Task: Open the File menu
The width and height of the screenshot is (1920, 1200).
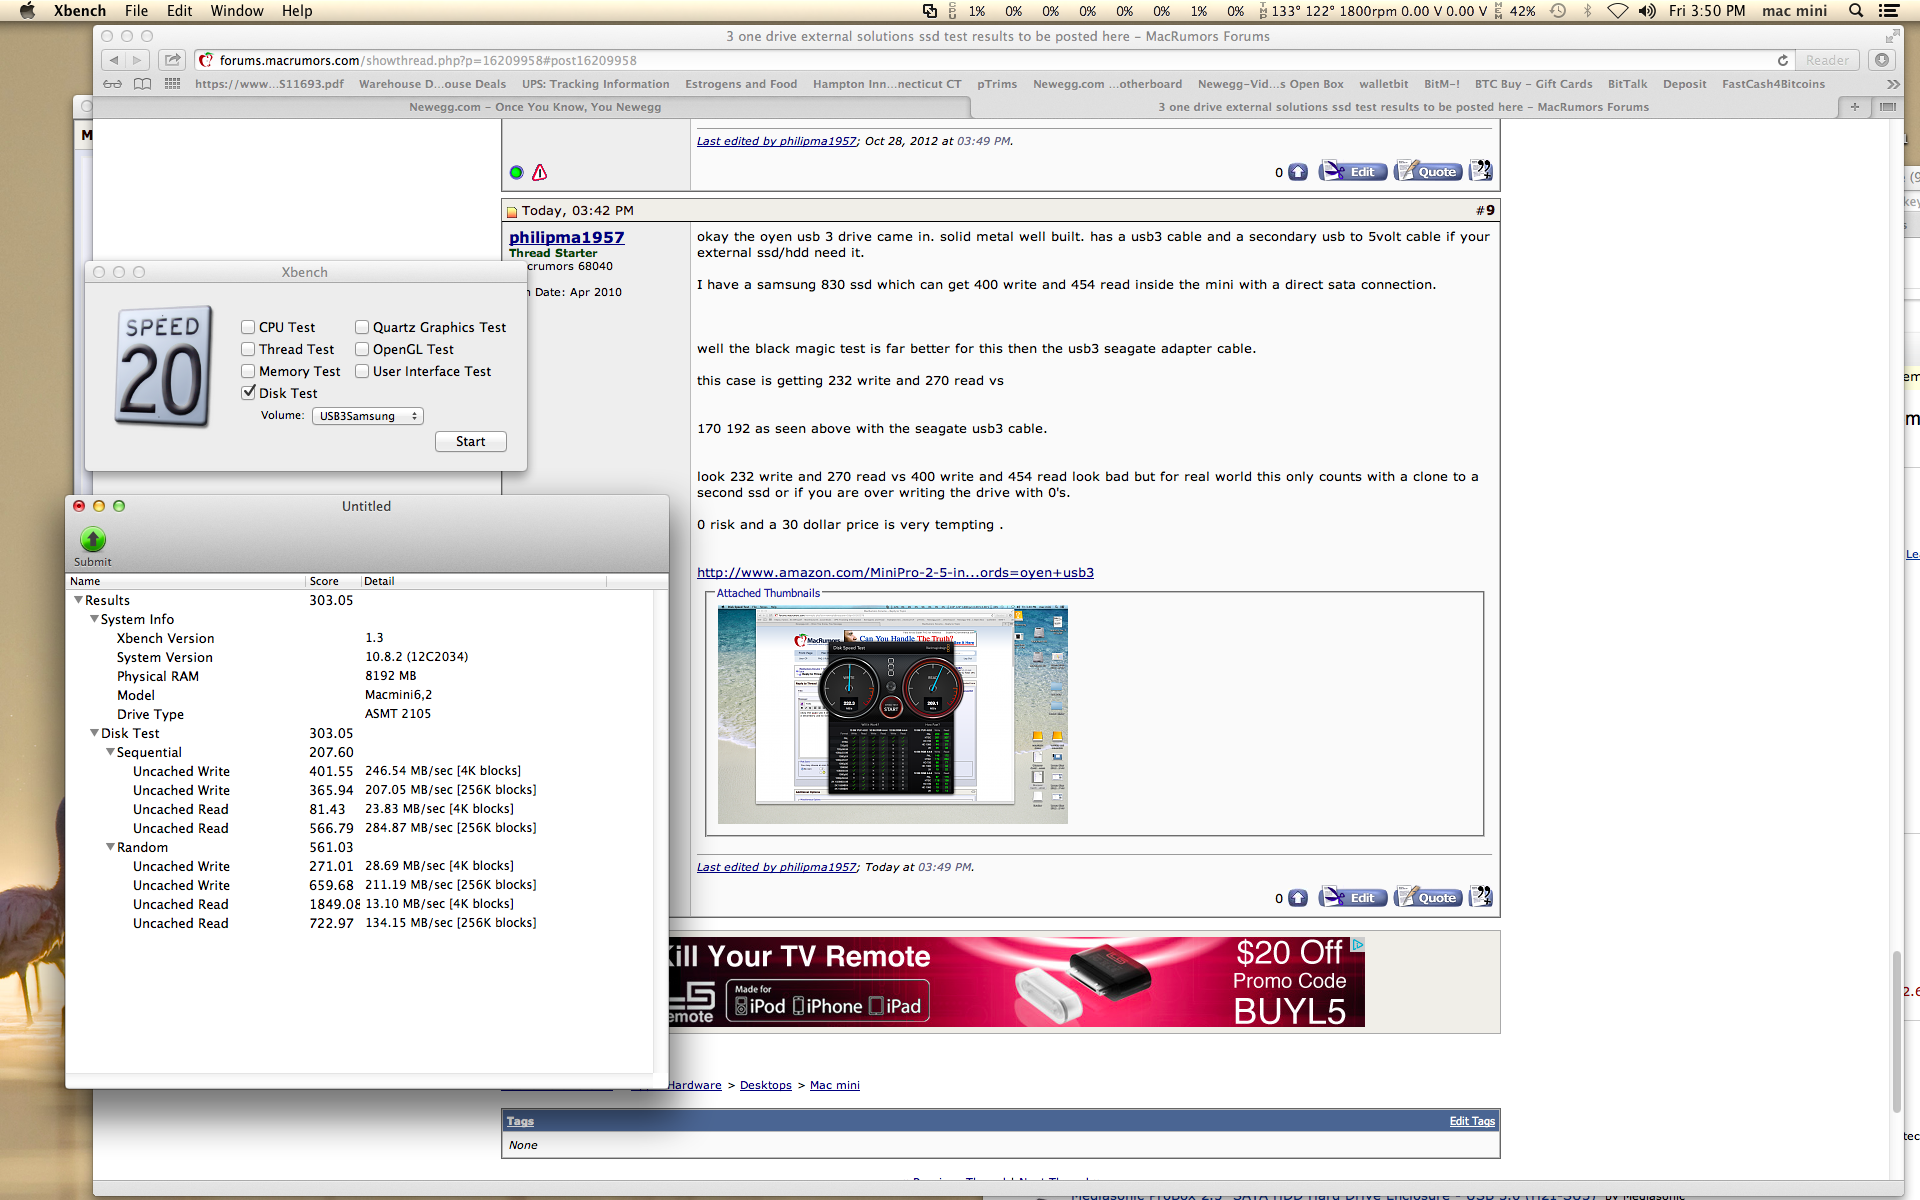Action: pos(136,11)
